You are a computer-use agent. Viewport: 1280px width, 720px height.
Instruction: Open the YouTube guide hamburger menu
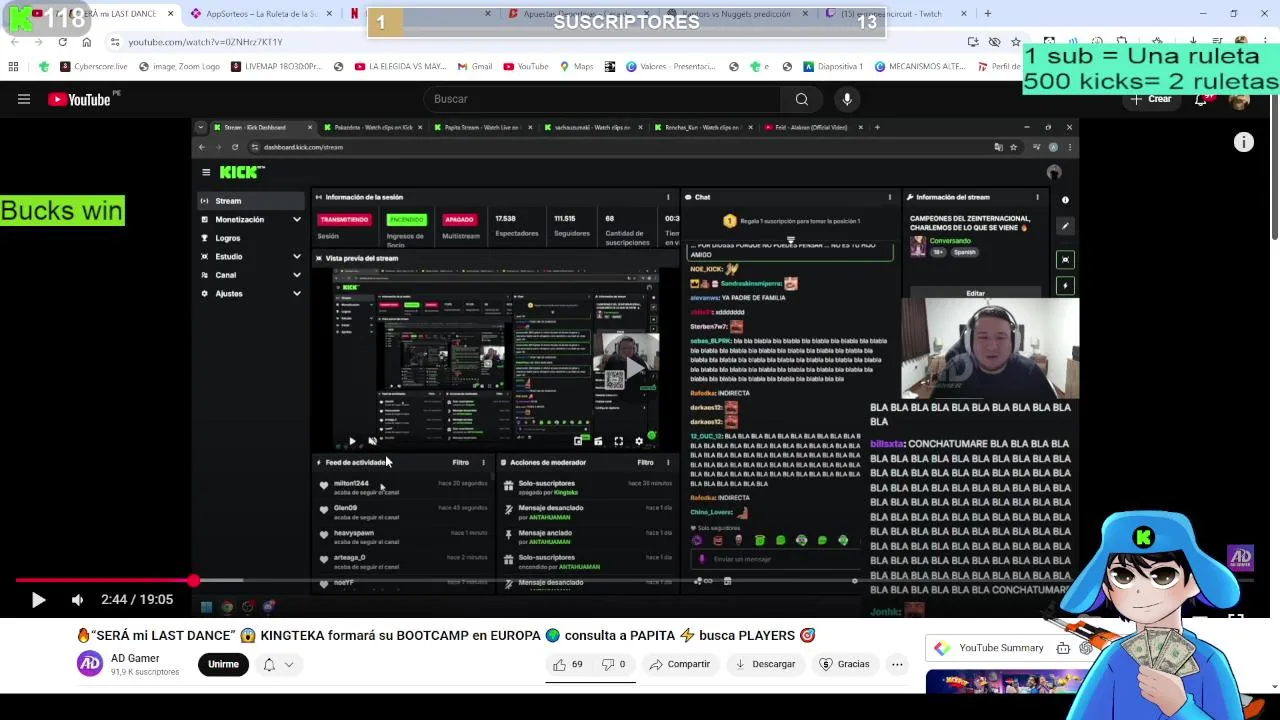24,99
